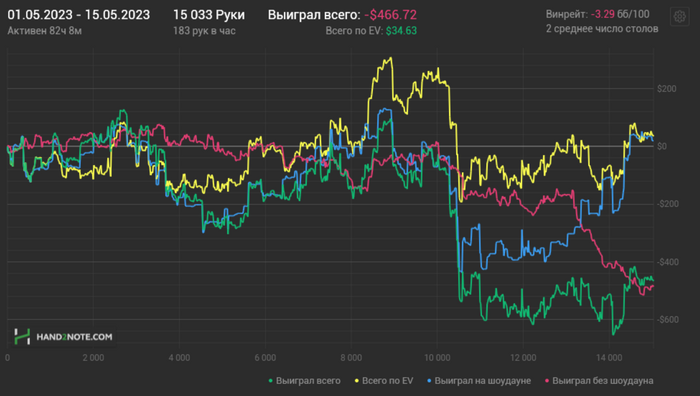Click the -$200 y-axis label
The width and height of the screenshot is (700, 396).
[x=668, y=204]
